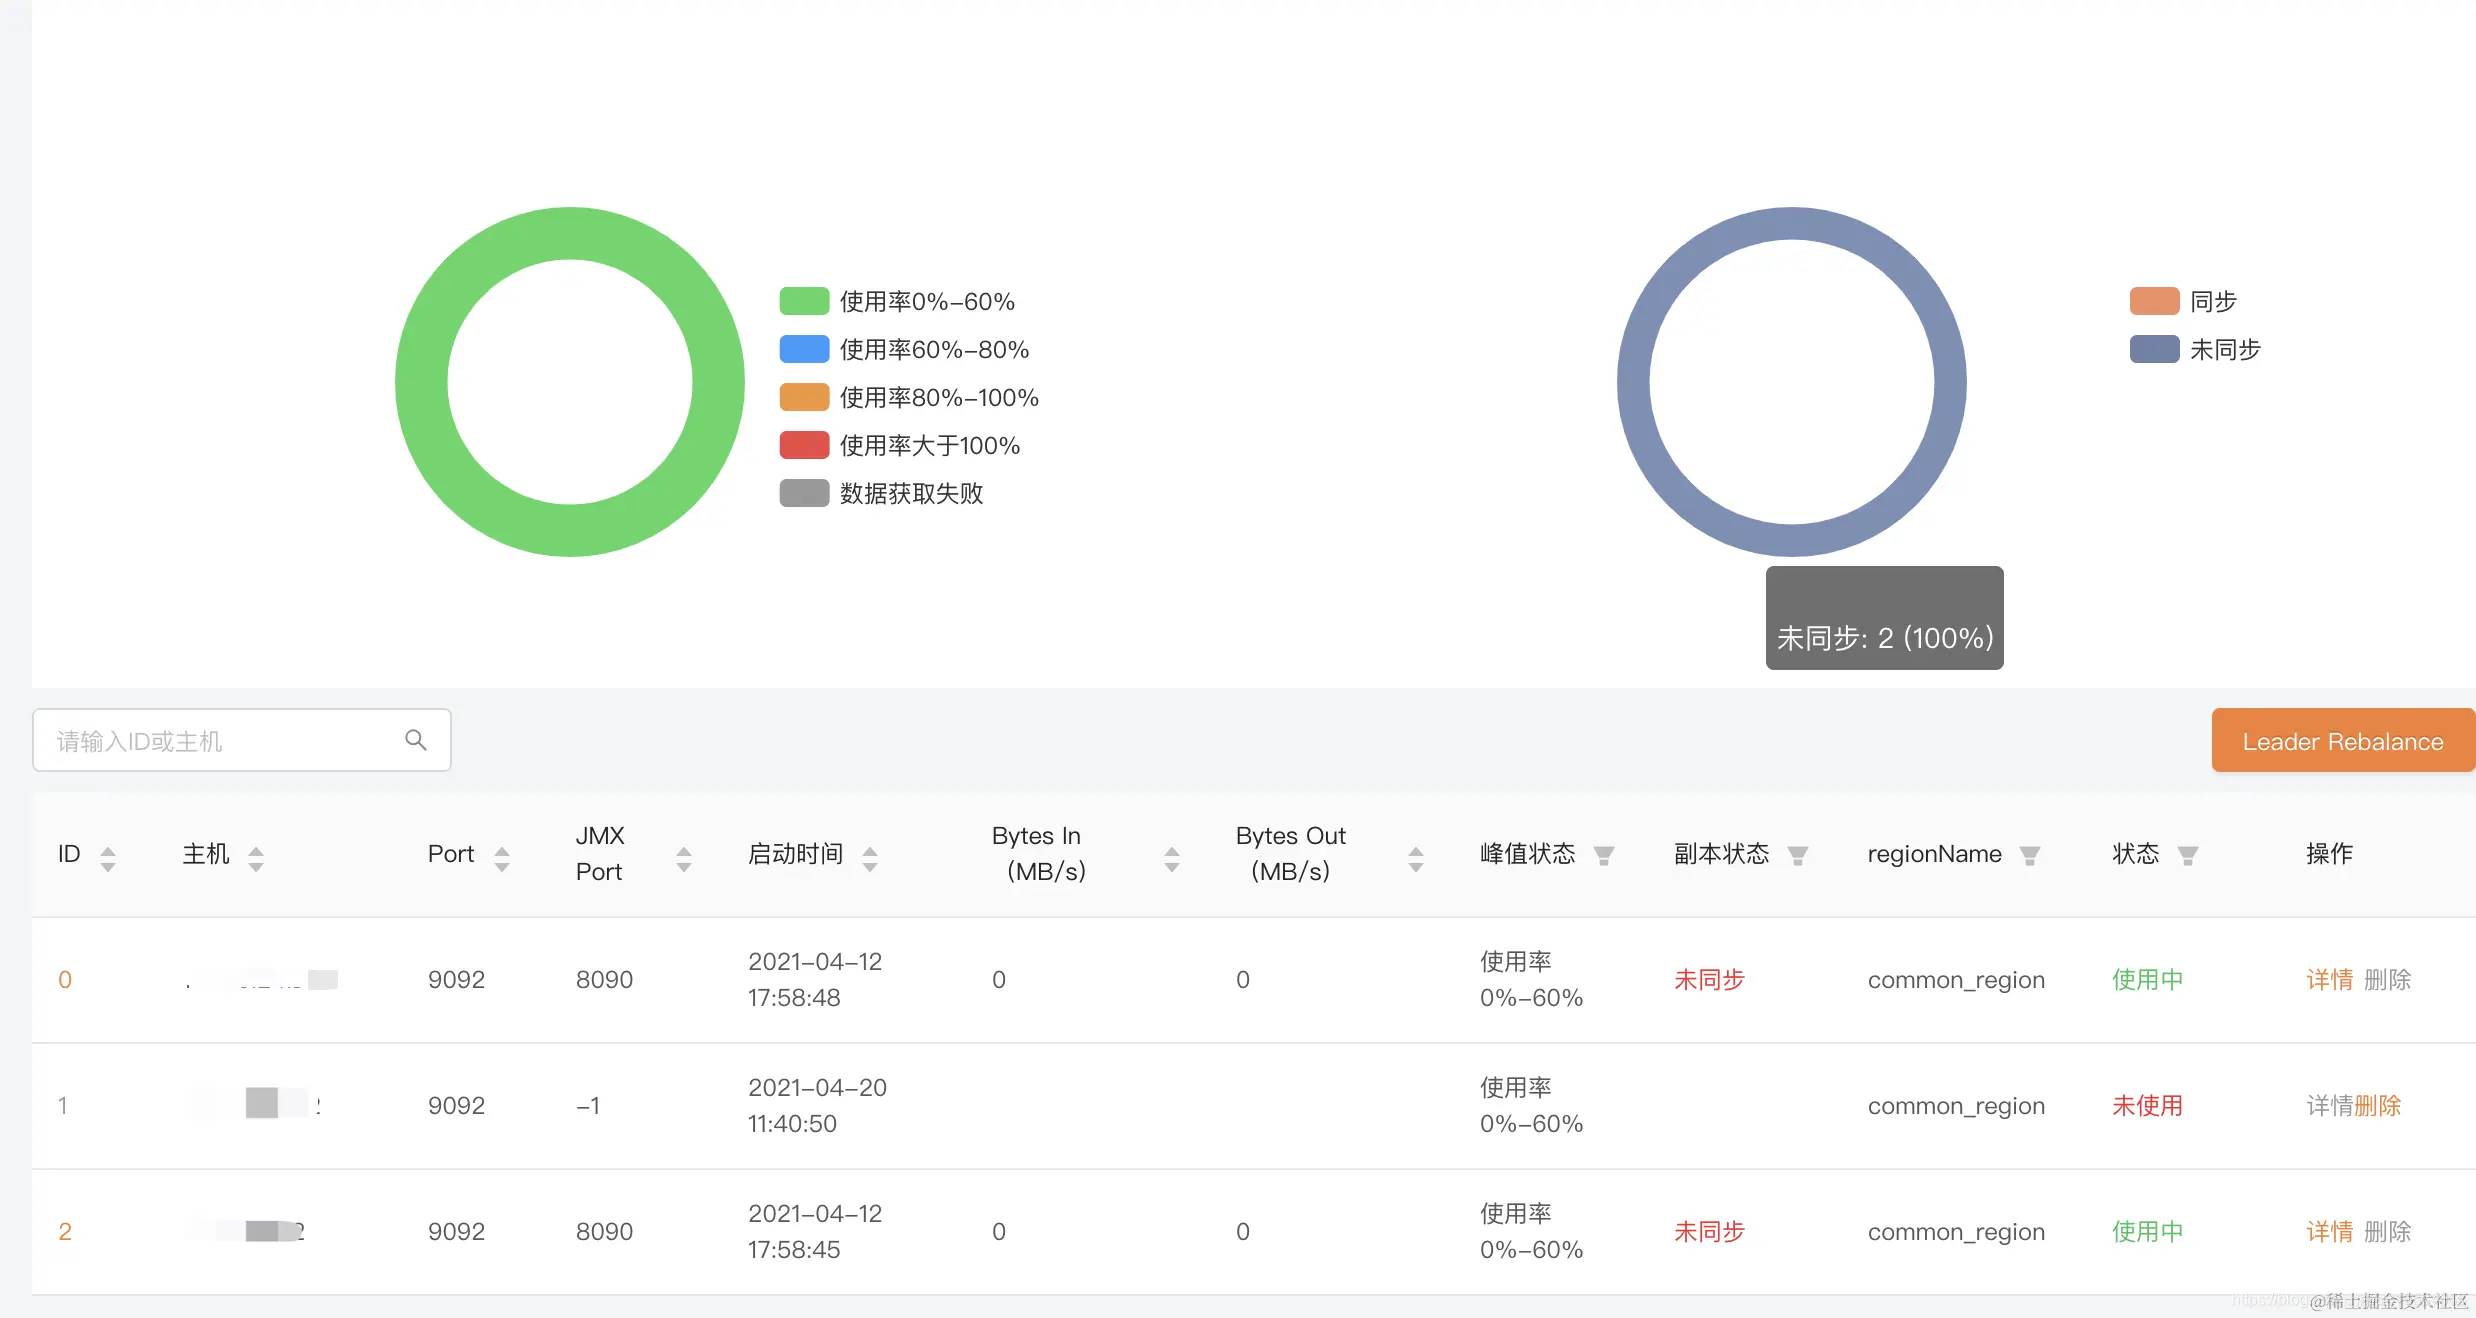The image size is (2476, 1318).
Task: Sort by Port column arrows
Action: click(x=502, y=857)
